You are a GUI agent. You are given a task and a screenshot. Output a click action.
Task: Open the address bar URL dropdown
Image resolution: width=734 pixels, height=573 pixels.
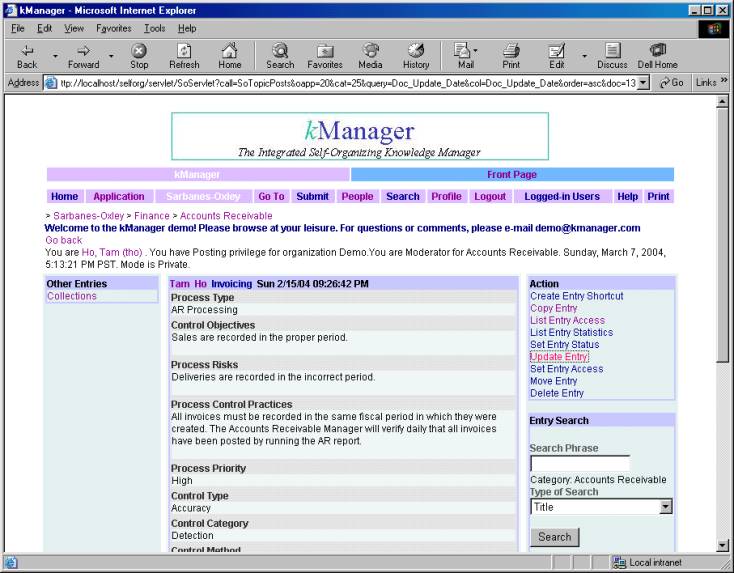pos(644,83)
